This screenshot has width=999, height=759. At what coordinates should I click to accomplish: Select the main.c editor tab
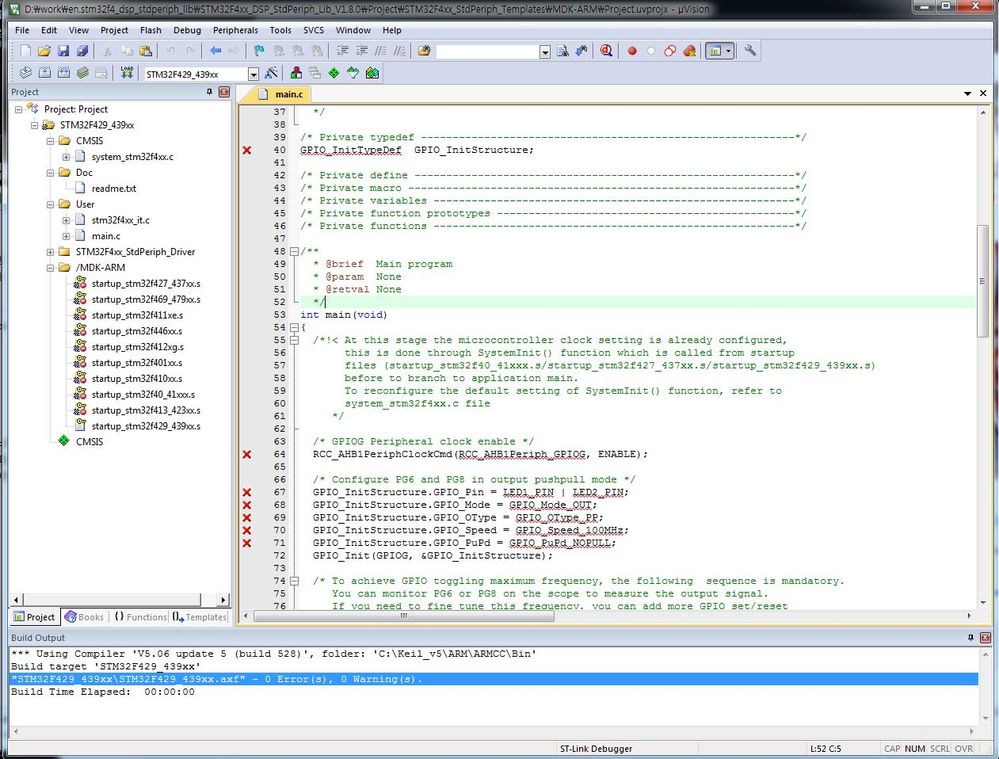tap(281, 94)
